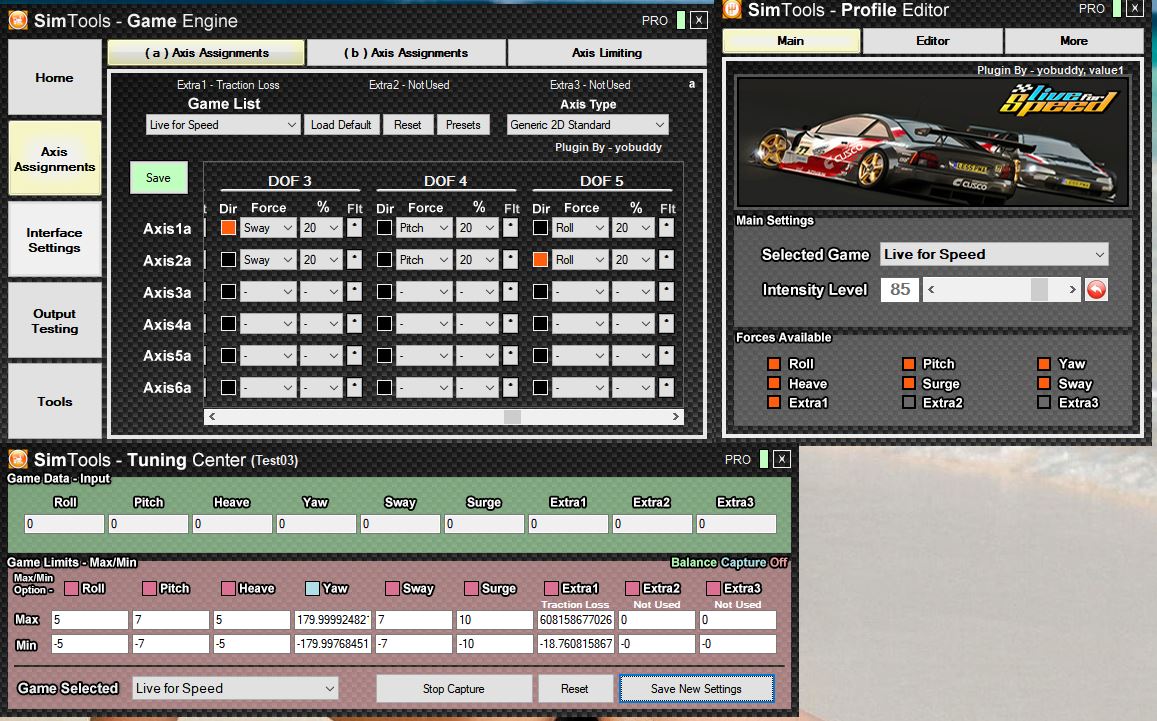This screenshot has height=721, width=1157.
Task: Toggle Yaw Max/Min option checkbox
Action: (x=312, y=588)
